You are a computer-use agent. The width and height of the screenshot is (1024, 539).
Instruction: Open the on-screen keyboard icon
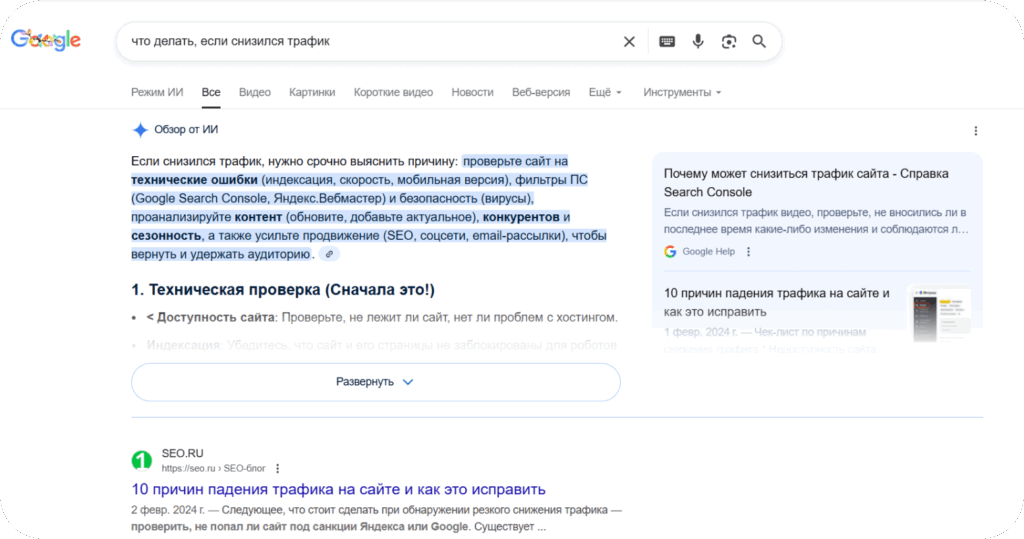pyautogui.click(x=667, y=42)
